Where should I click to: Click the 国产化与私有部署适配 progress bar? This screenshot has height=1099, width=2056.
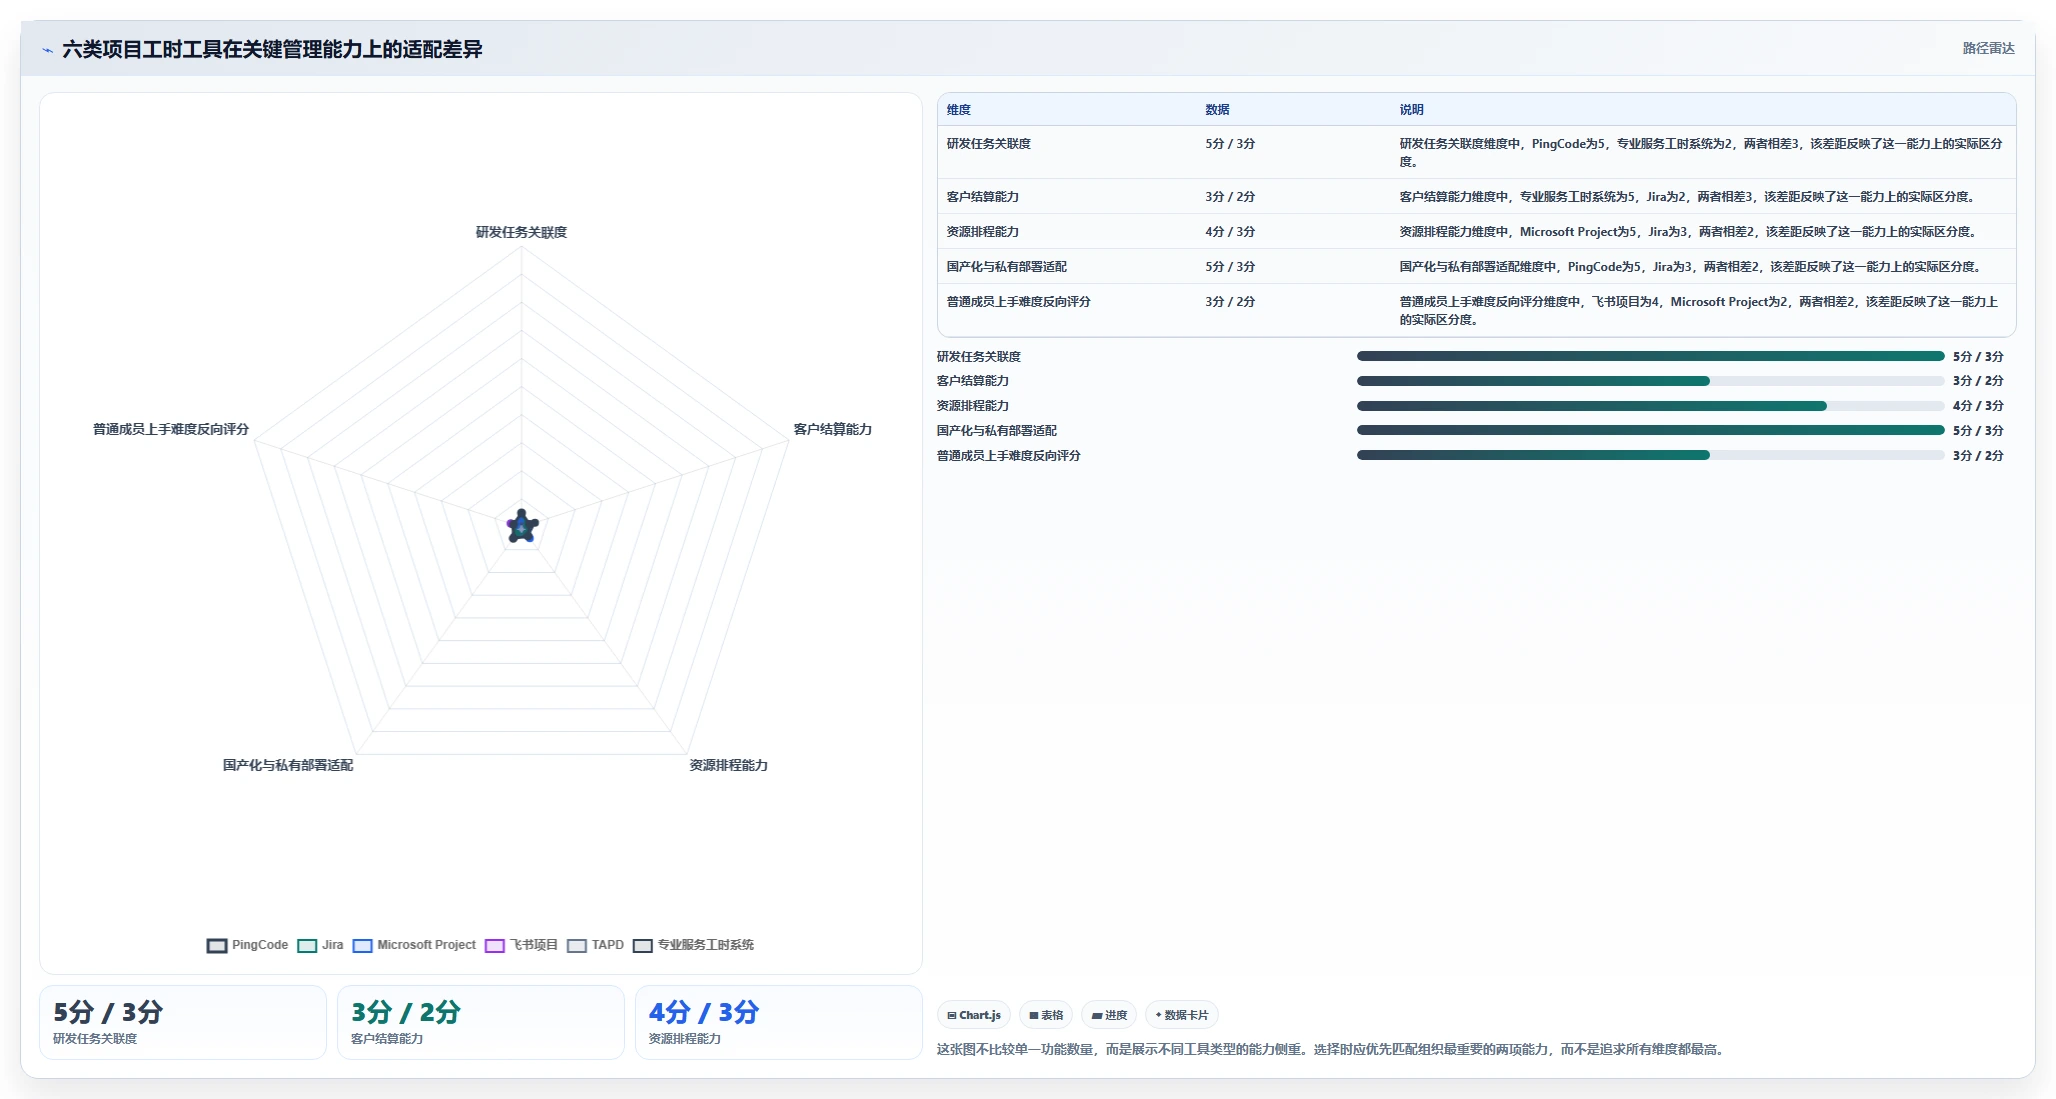tap(1650, 430)
